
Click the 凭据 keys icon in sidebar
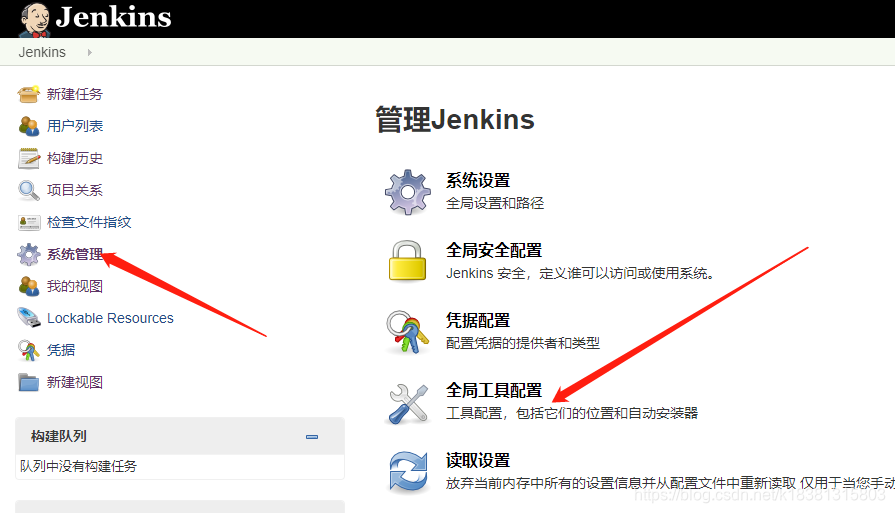[x=29, y=350]
